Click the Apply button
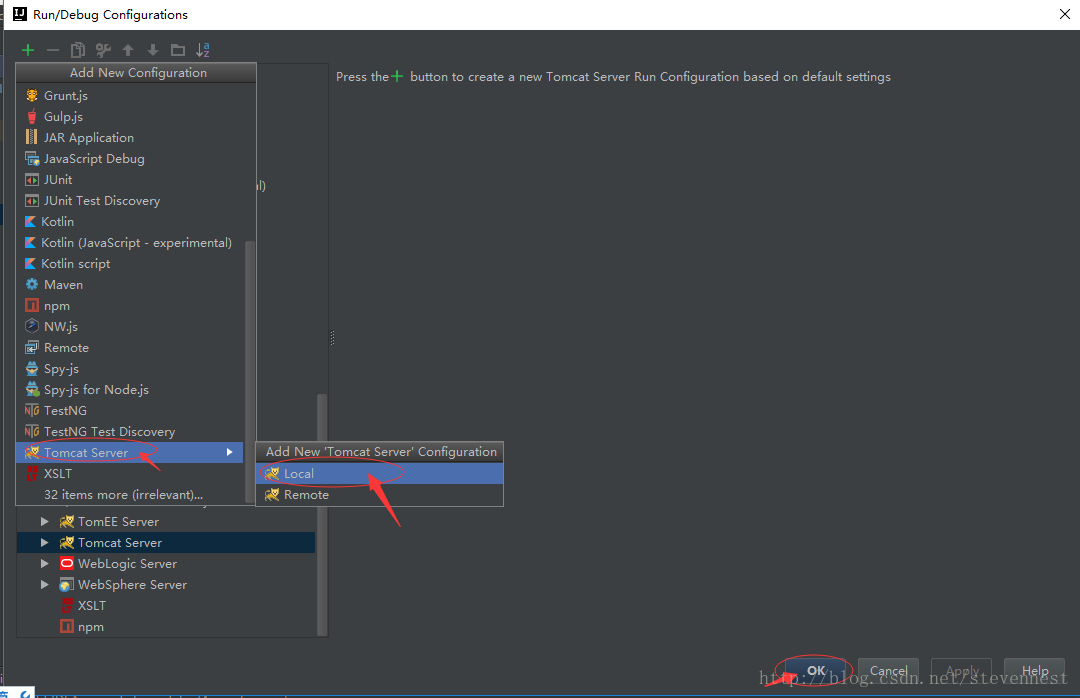 point(962,670)
